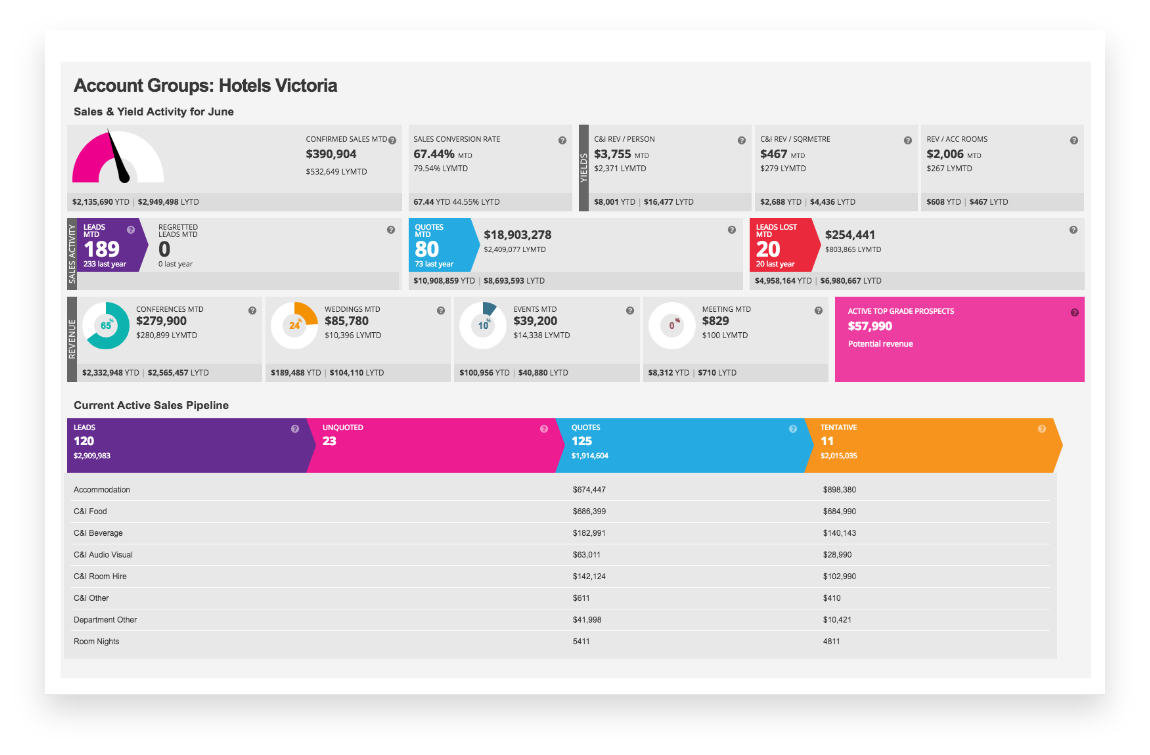Select the SALES ACTIVITY vertical tab
Viewport: 1150px width, 755px height.
tap(72, 250)
